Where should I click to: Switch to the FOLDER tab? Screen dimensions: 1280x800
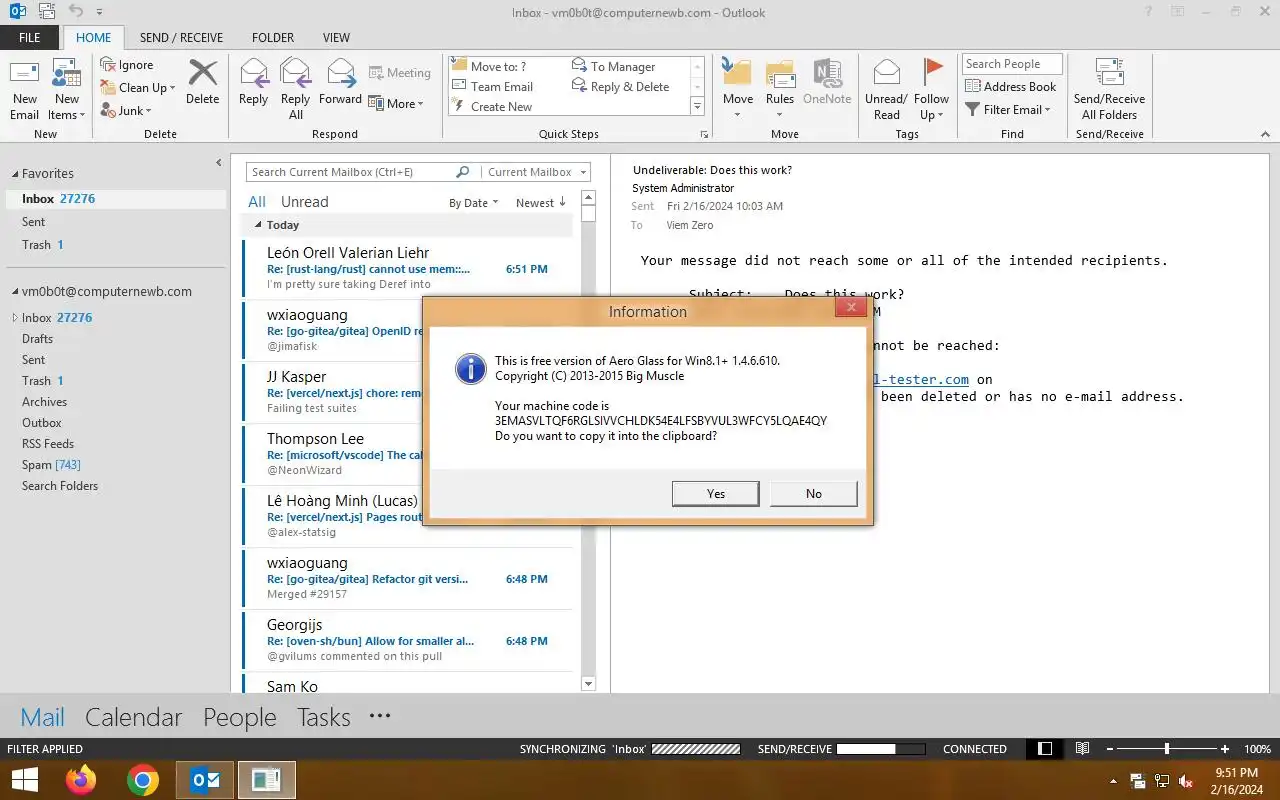point(273,37)
